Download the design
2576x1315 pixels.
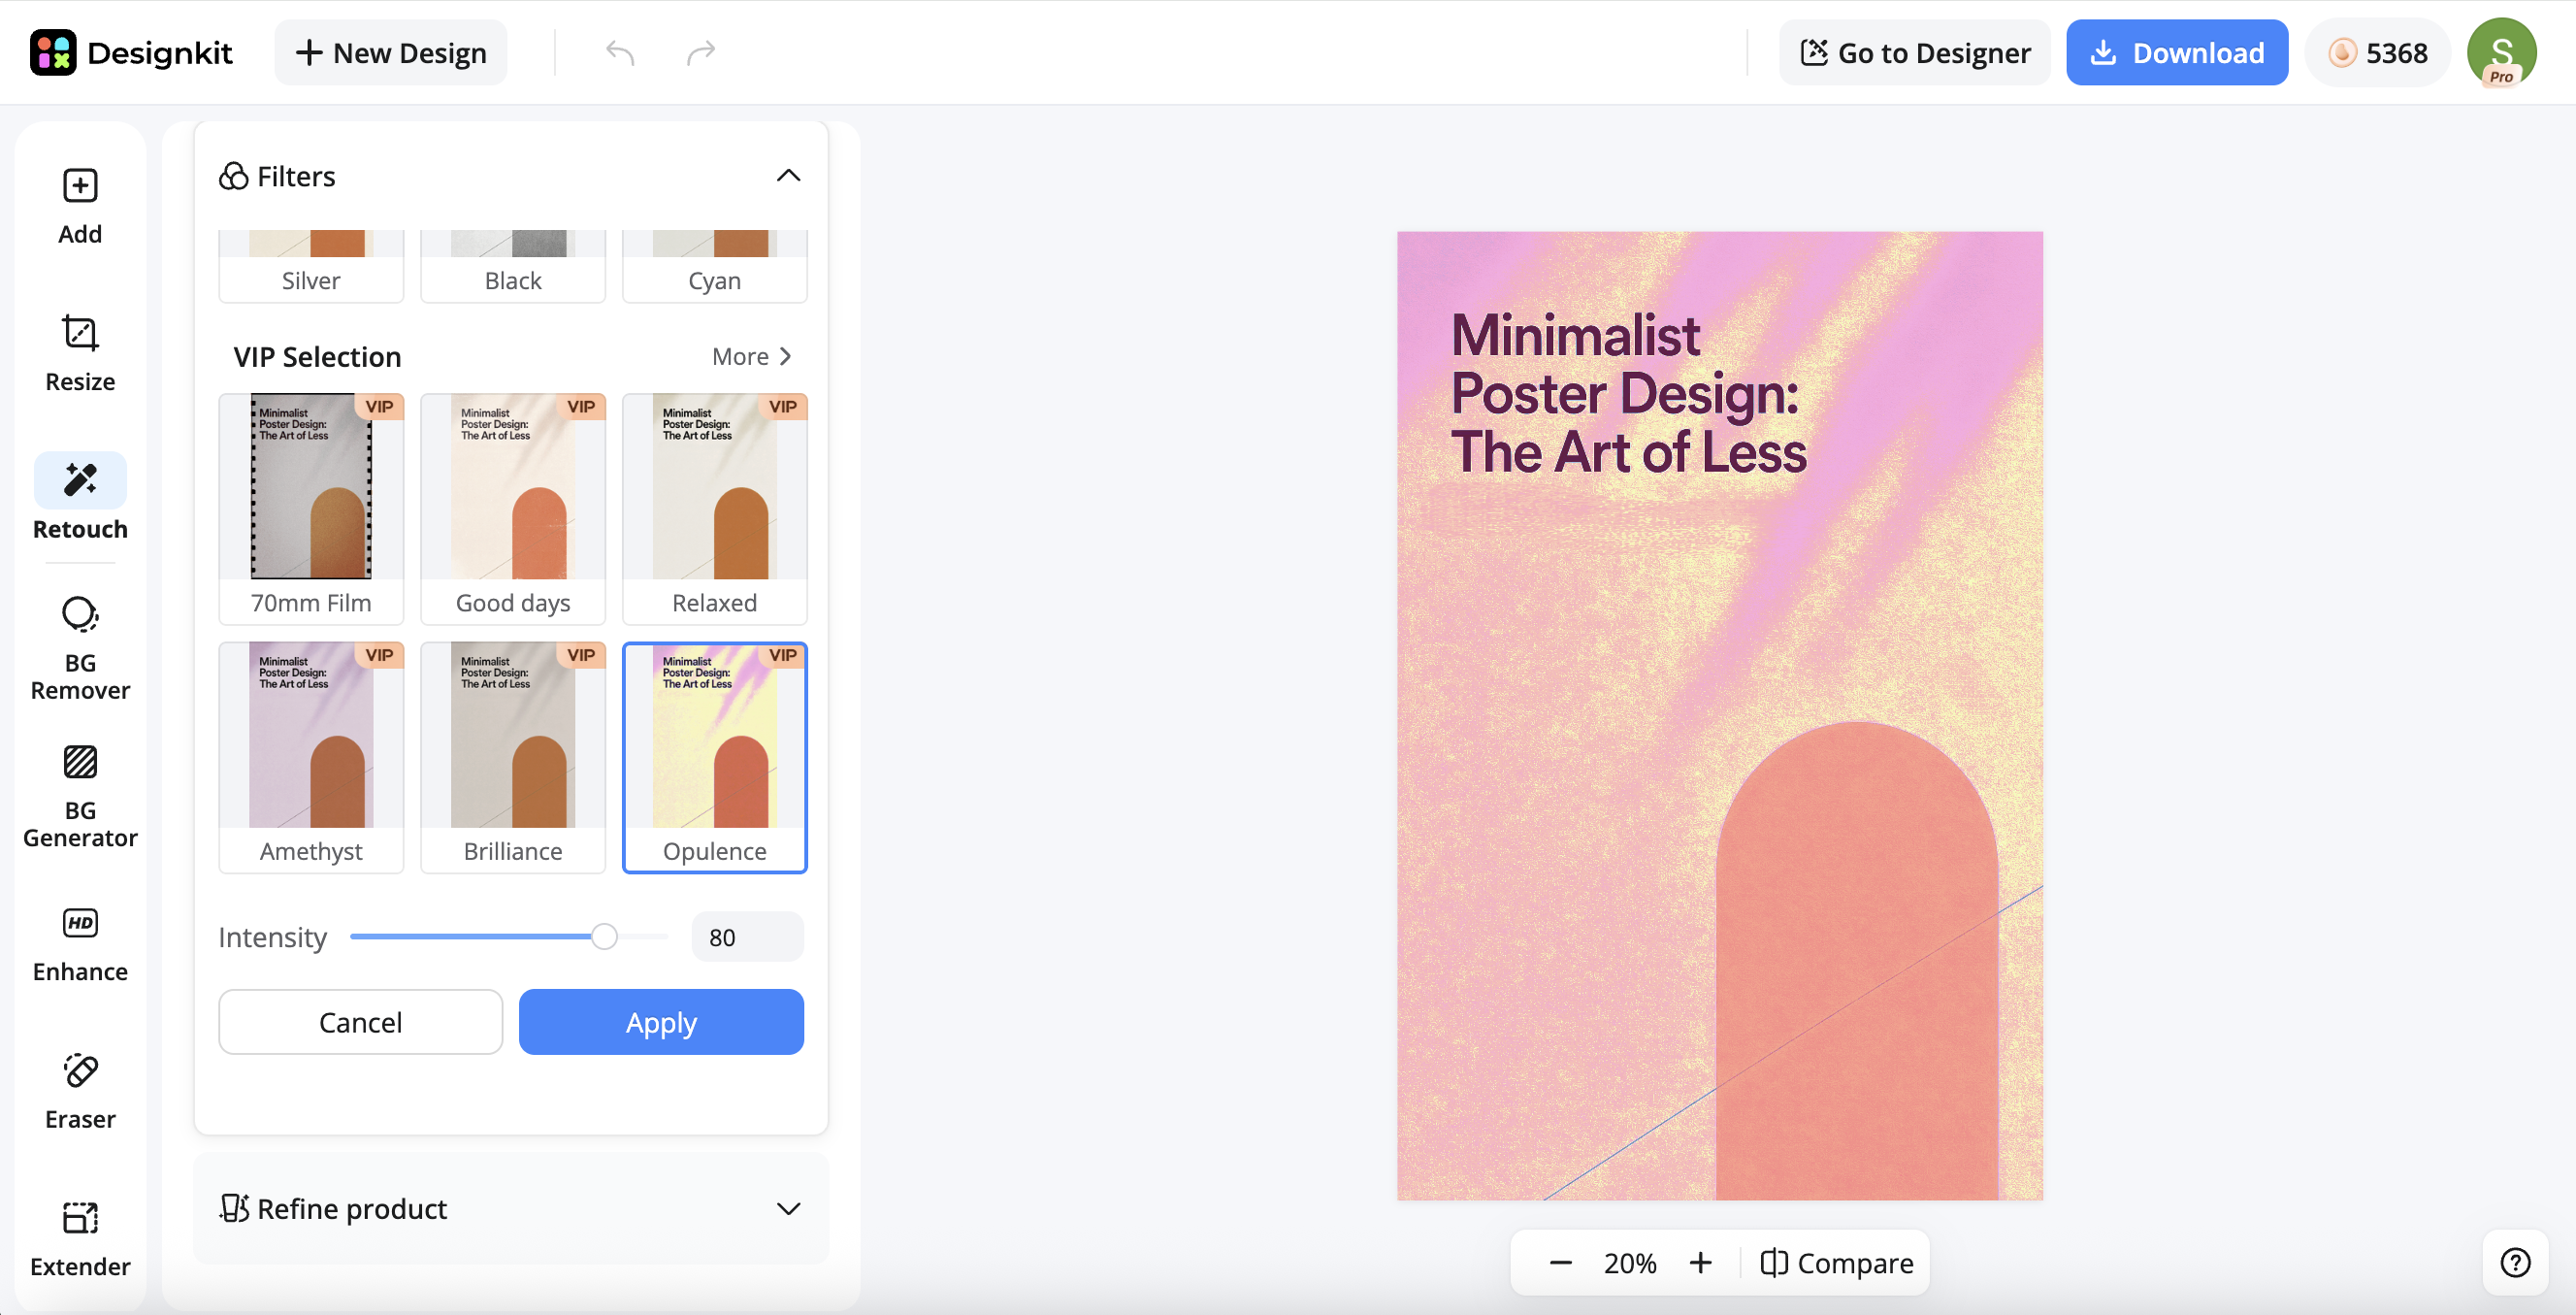pos(2177,53)
